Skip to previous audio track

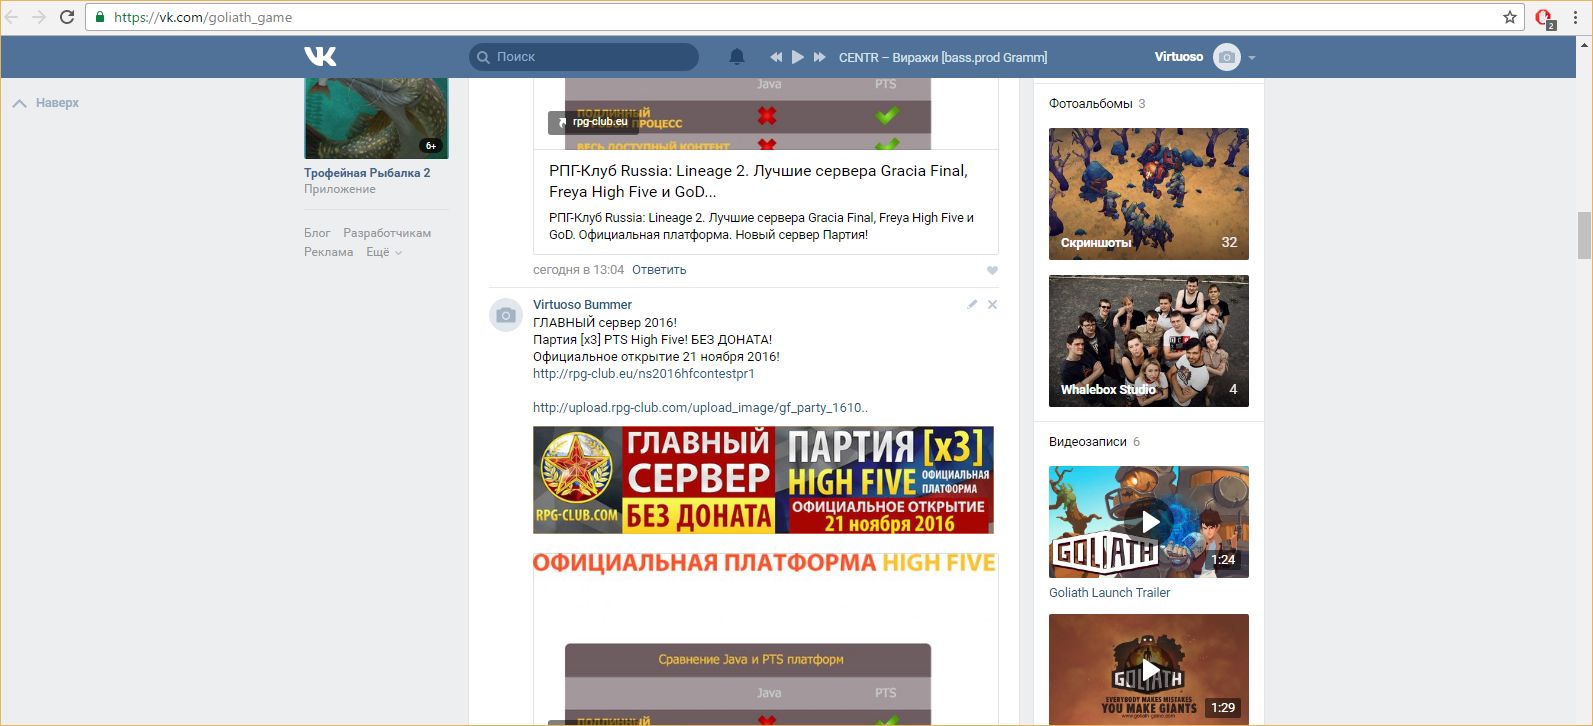click(776, 57)
